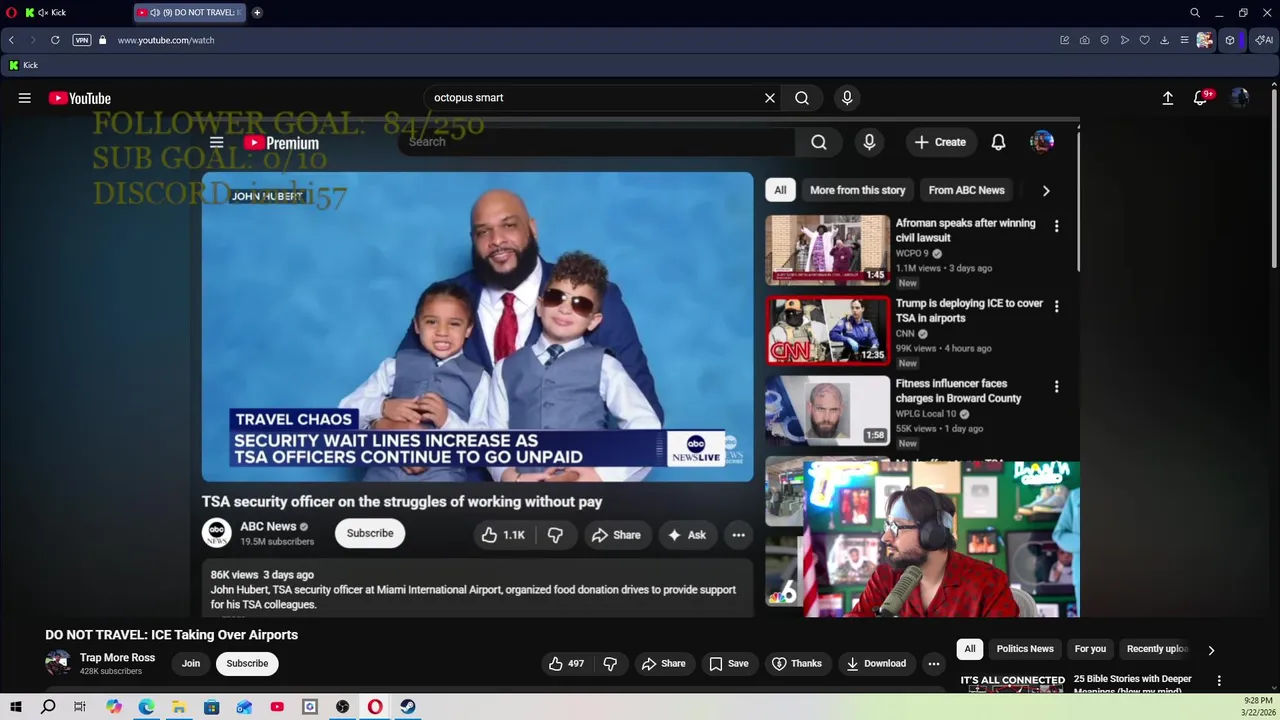Expand more chips with the right arrow
The image size is (1280, 720).
(x=1211, y=650)
